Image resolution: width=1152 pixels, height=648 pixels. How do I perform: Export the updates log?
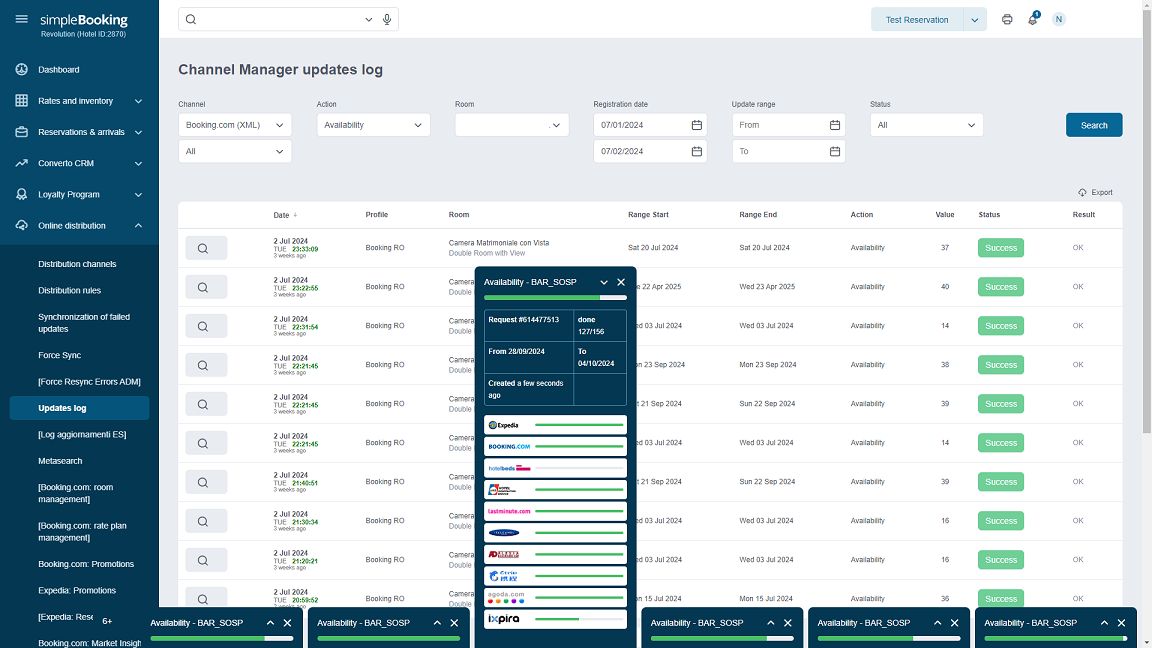(x=1095, y=192)
